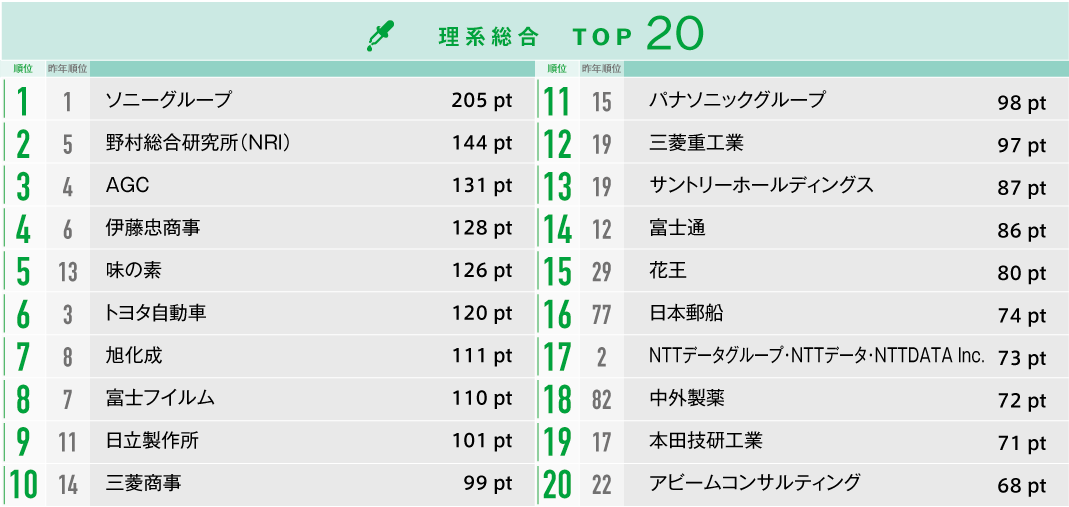Select the ソニーグループ row

pyautogui.click(x=168, y=100)
